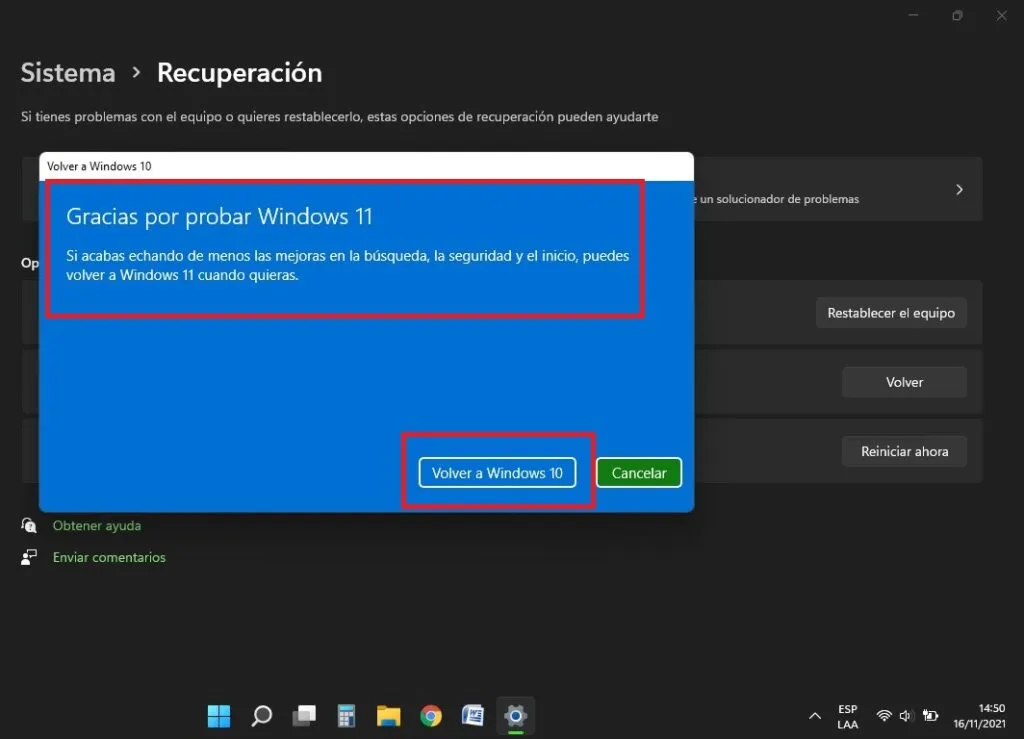1024x739 pixels.
Task: Go back to Sistema via the breadcrumb
Action: [67, 72]
